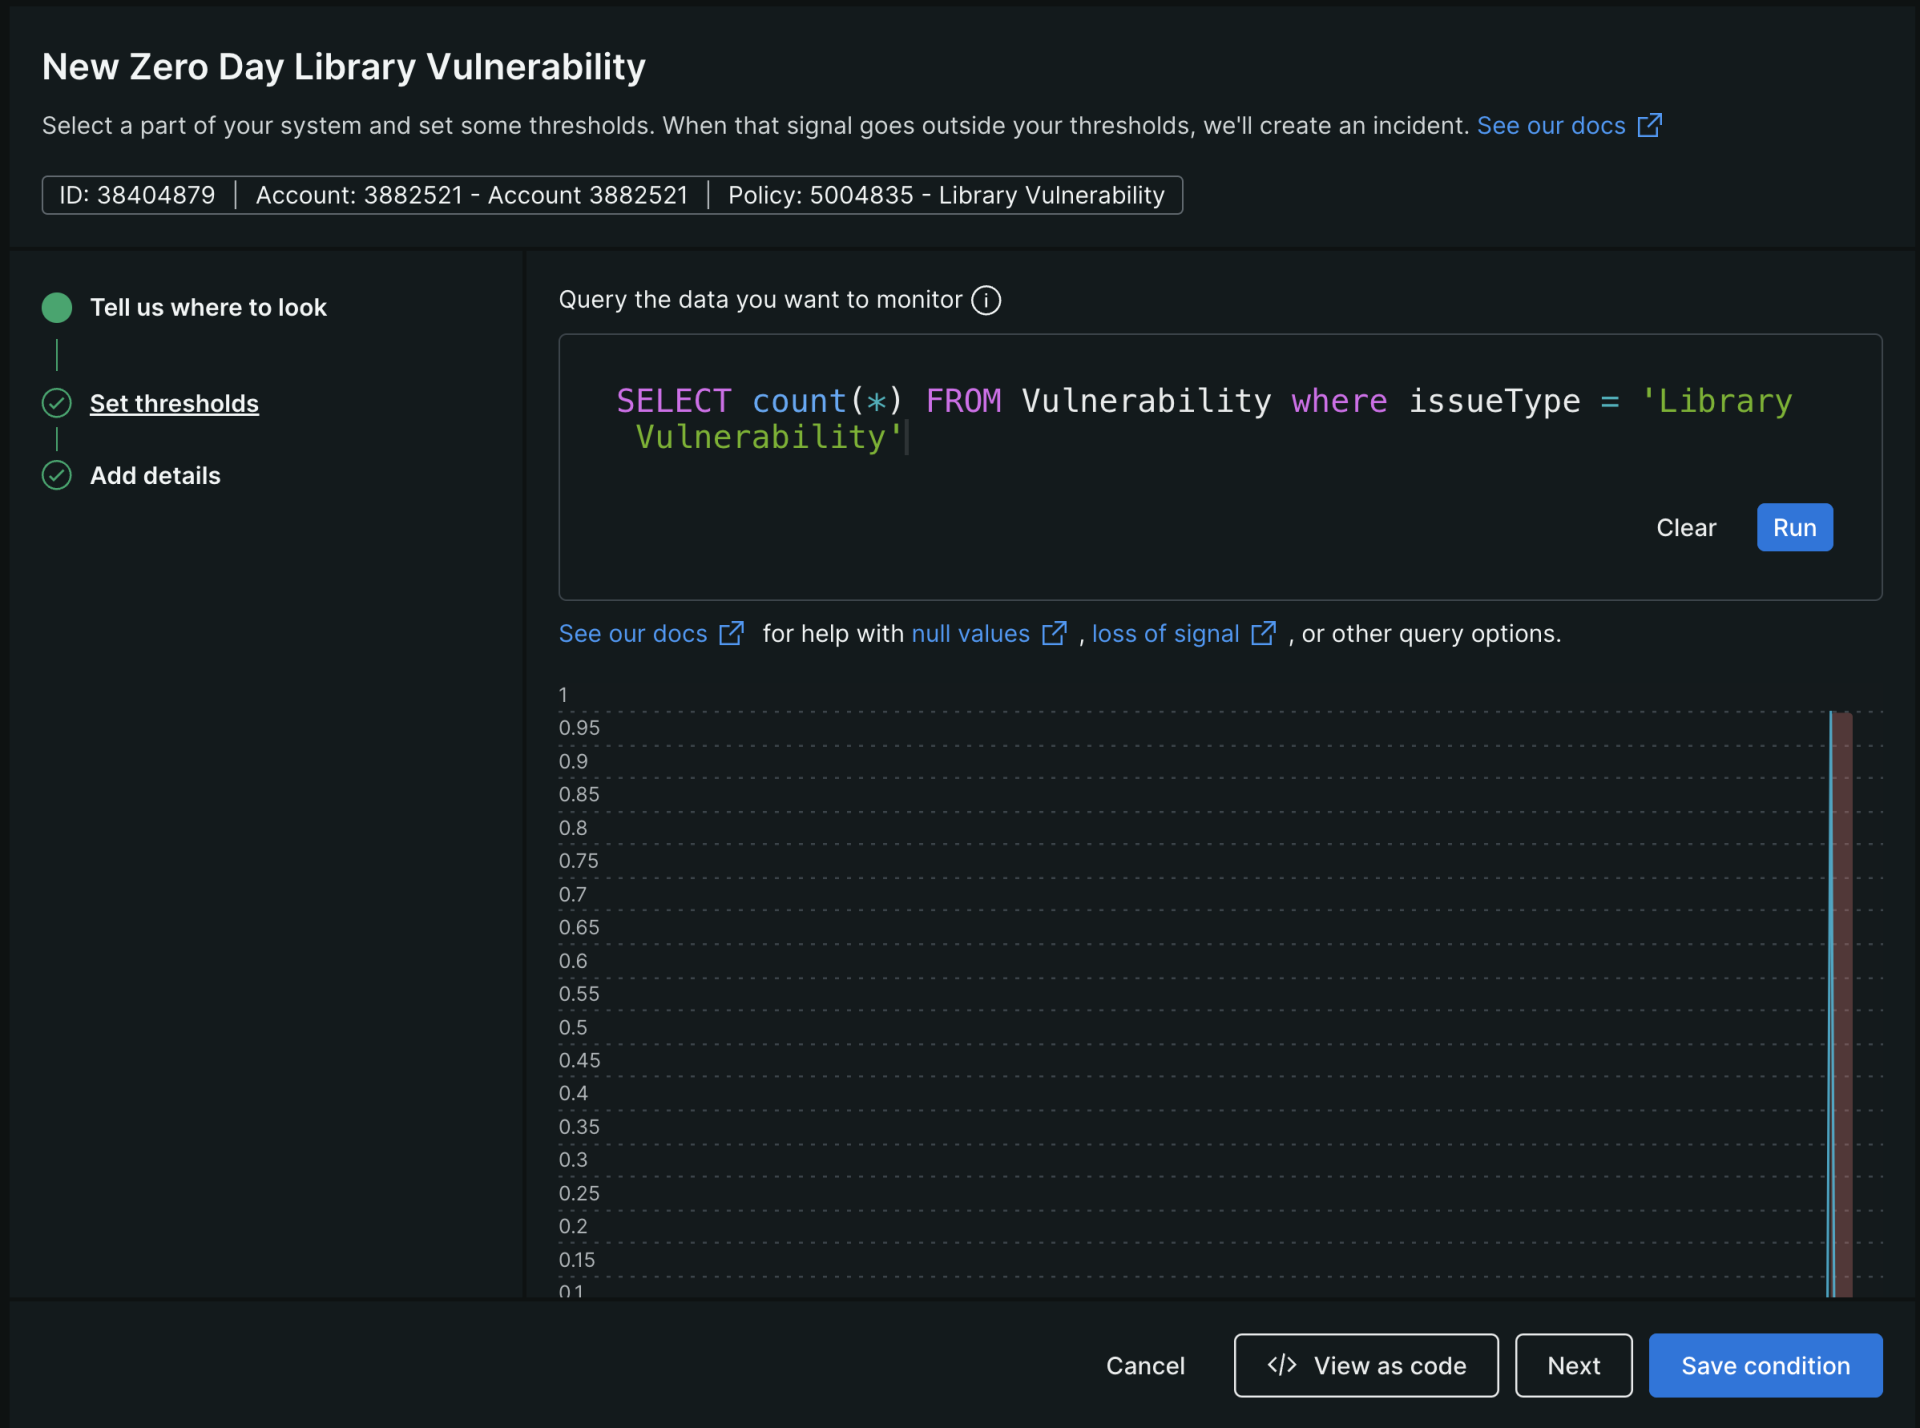Navigate to the "Set thresholds" step
This screenshot has width=1920, height=1428.
[x=174, y=403]
